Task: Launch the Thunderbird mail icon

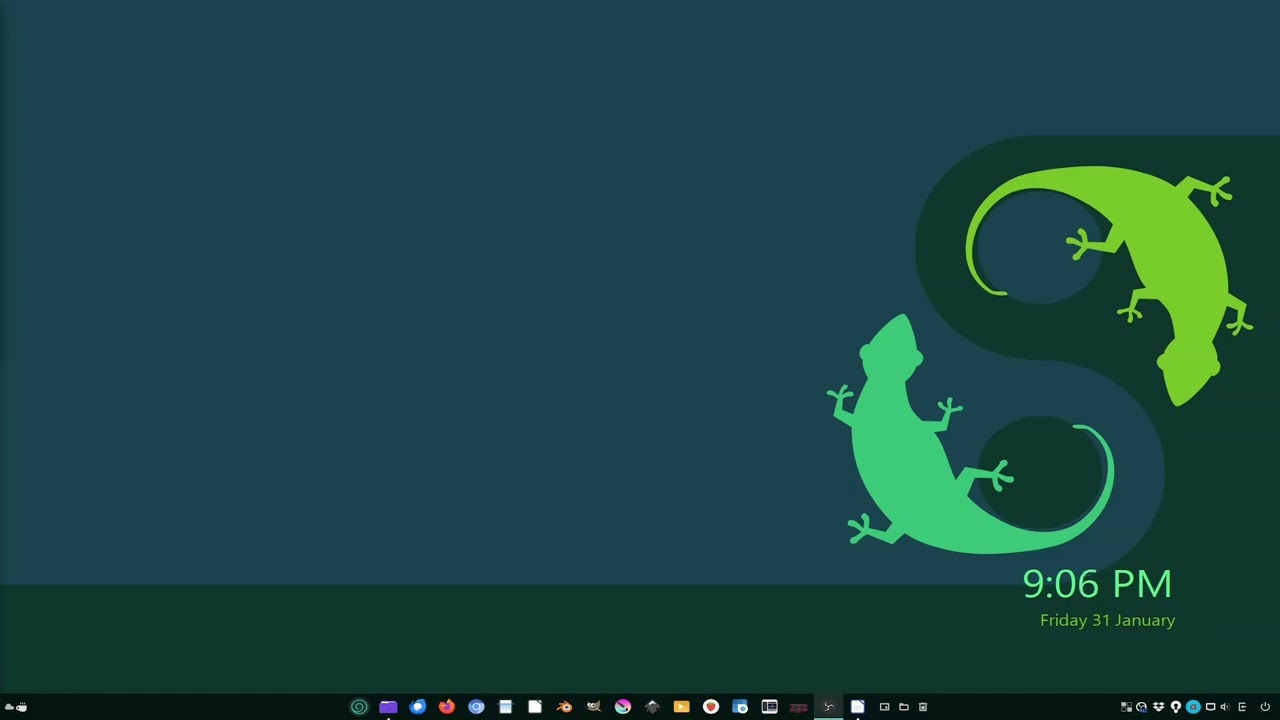Action: tap(417, 707)
